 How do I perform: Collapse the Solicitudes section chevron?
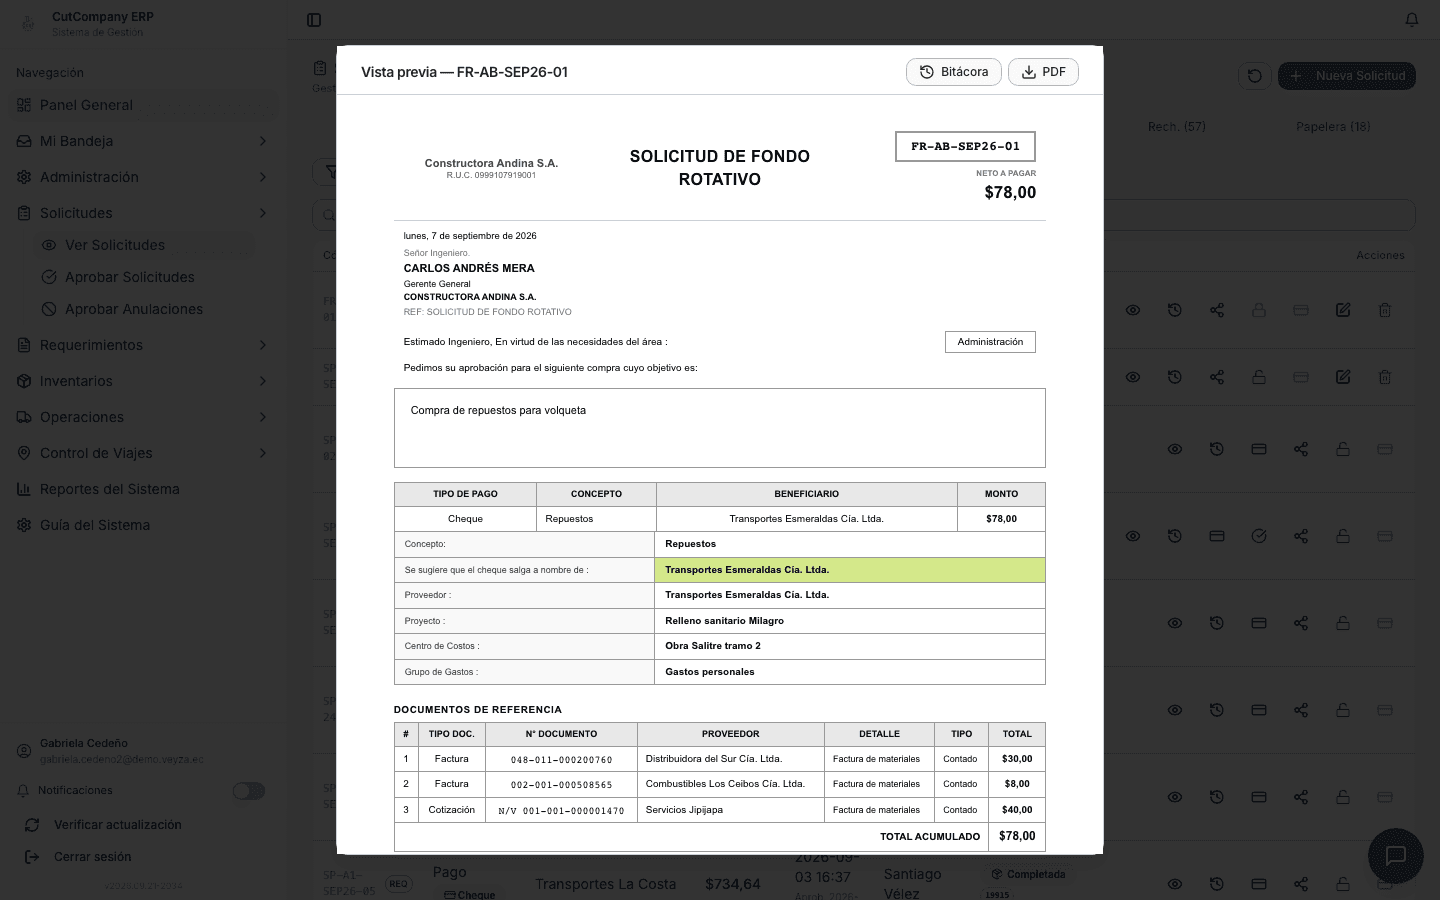(x=263, y=213)
